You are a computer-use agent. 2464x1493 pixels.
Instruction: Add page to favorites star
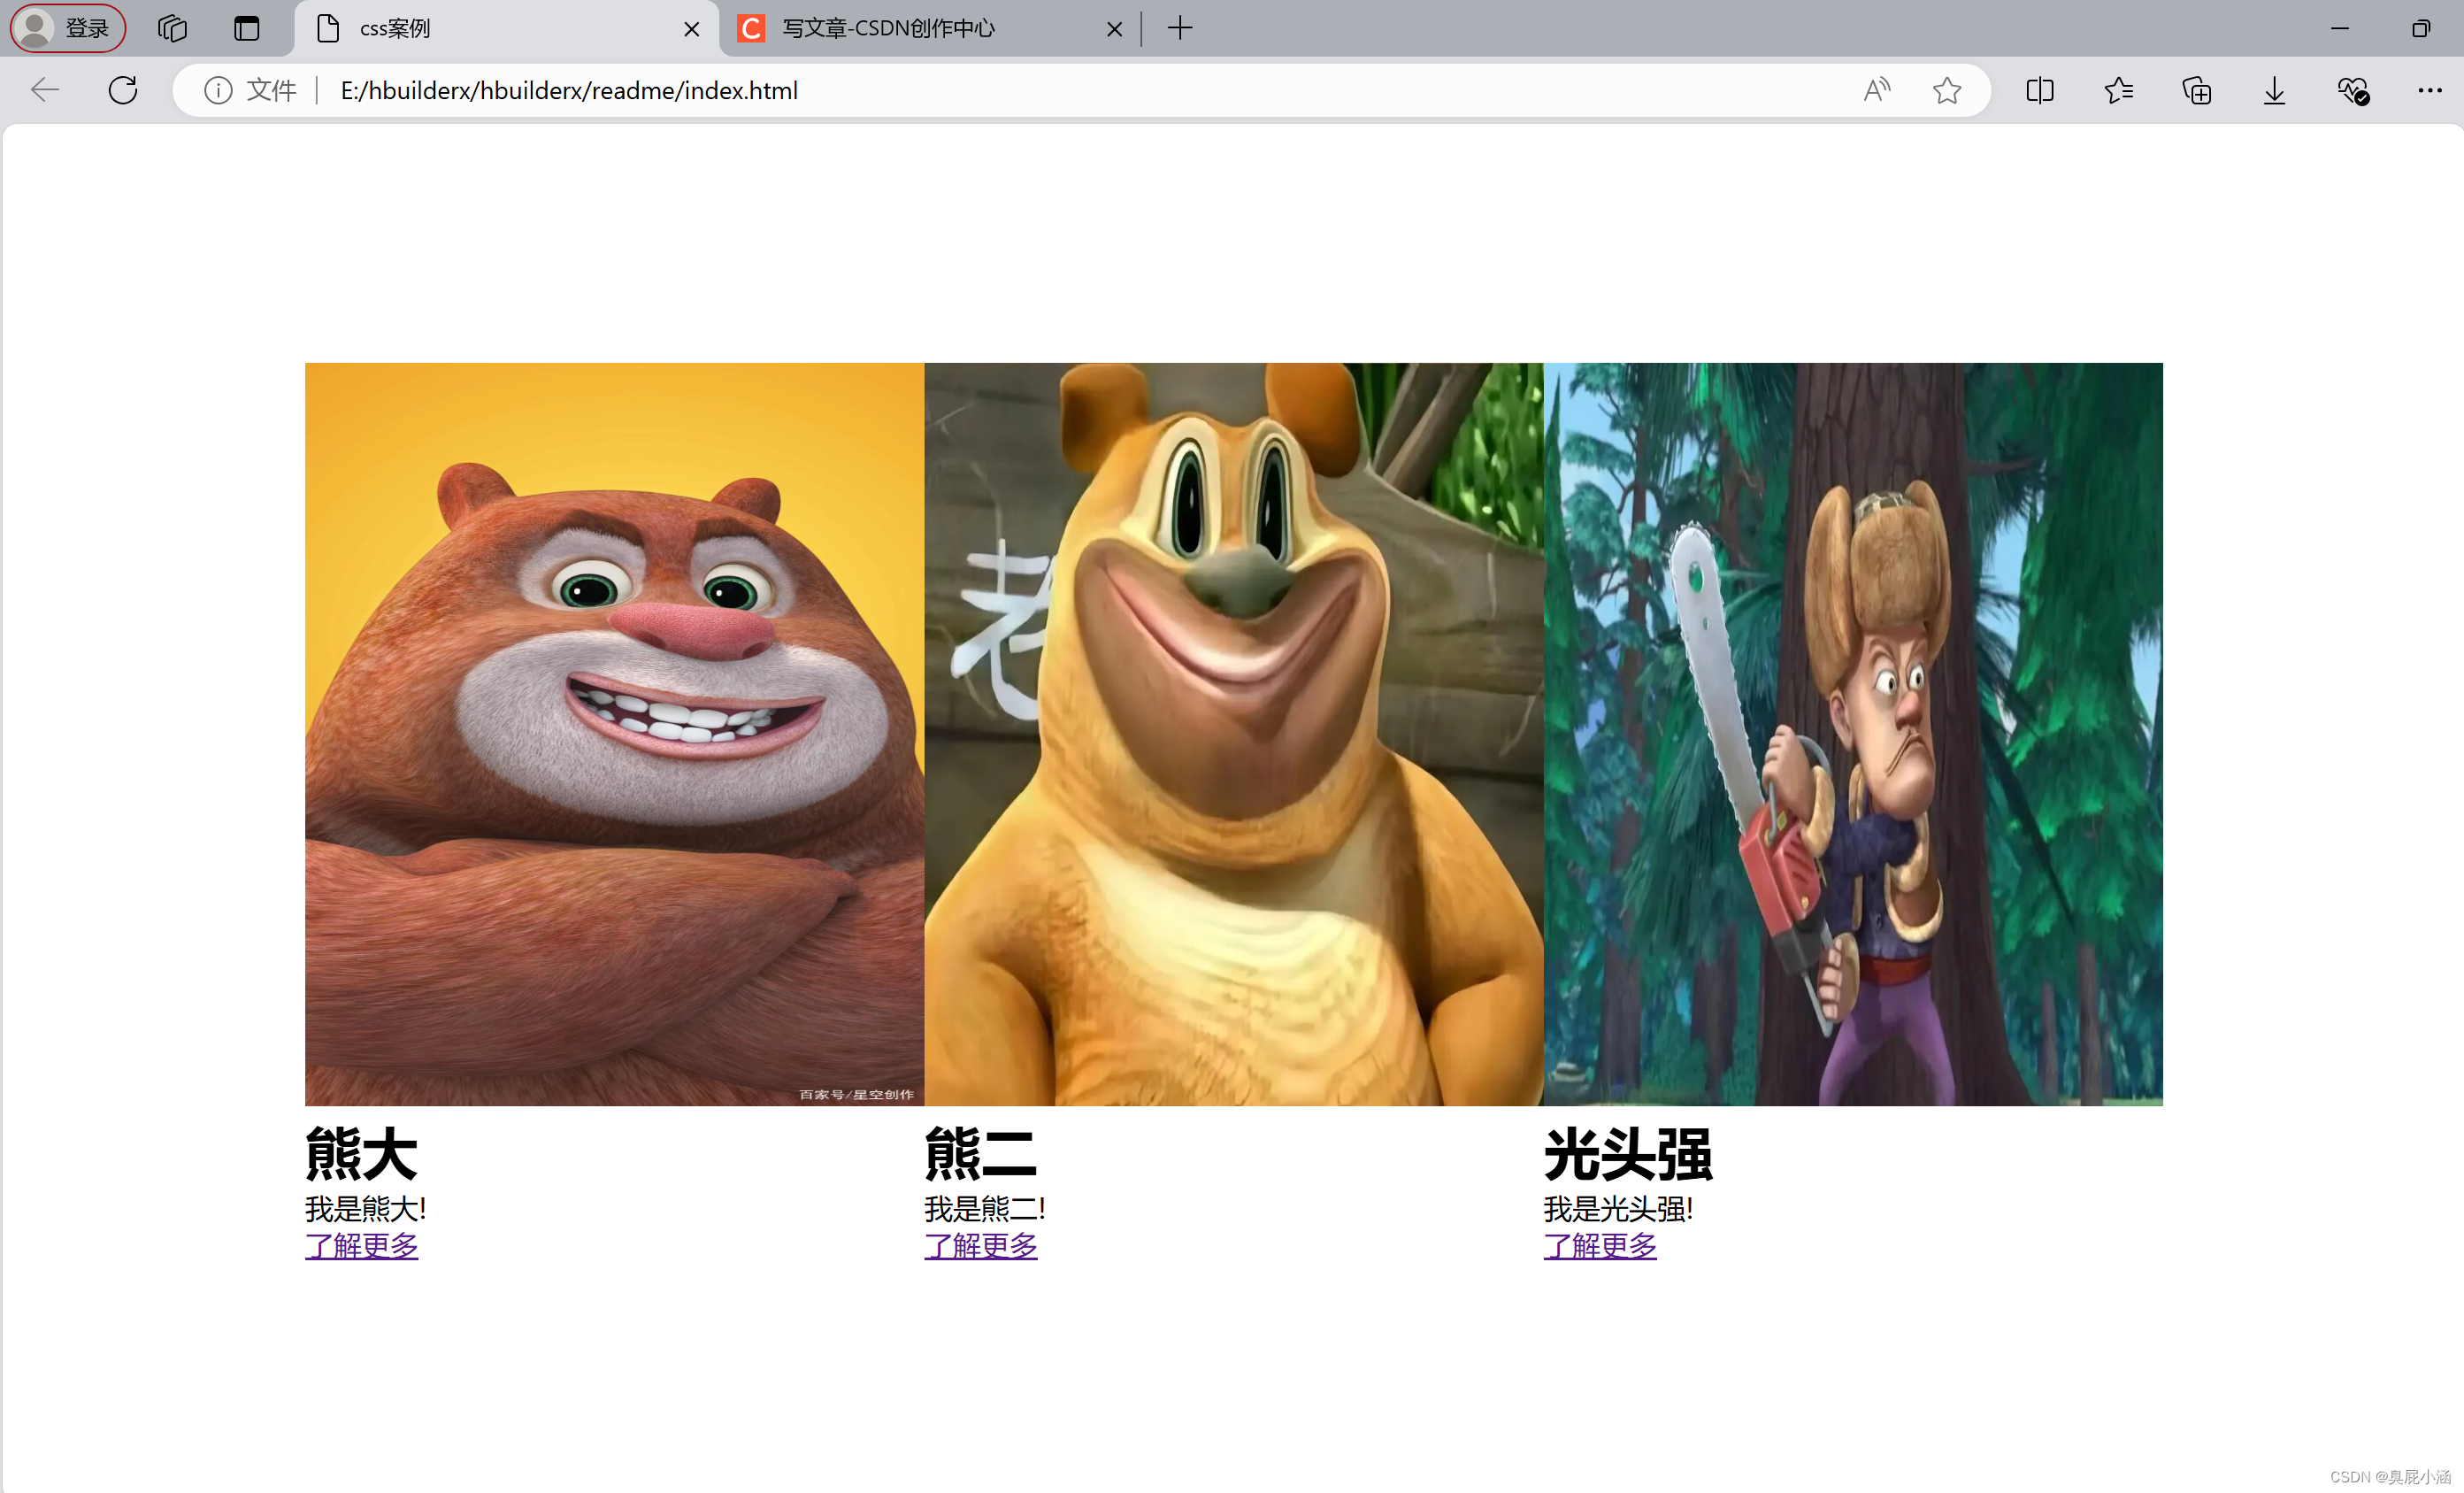point(1946,91)
